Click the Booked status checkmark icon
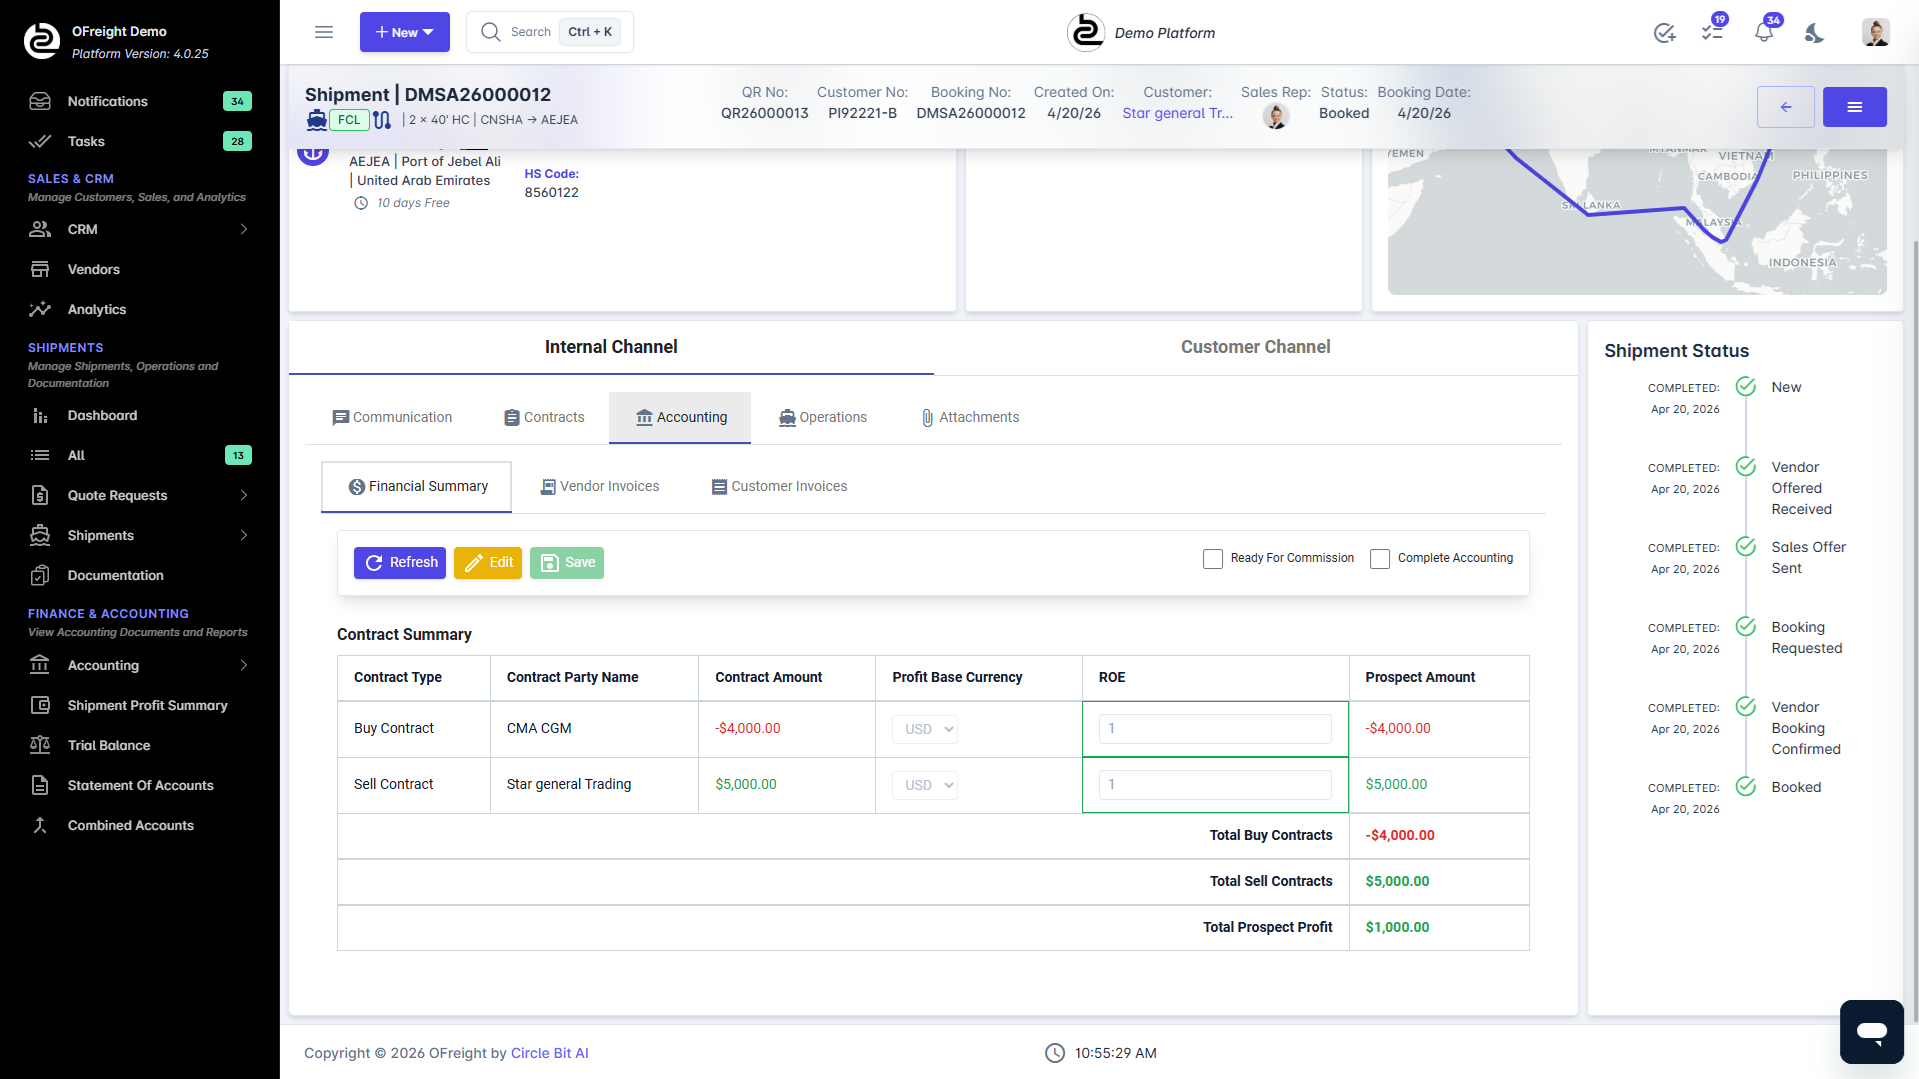The image size is (1919, 1079). pos(1746,787)
